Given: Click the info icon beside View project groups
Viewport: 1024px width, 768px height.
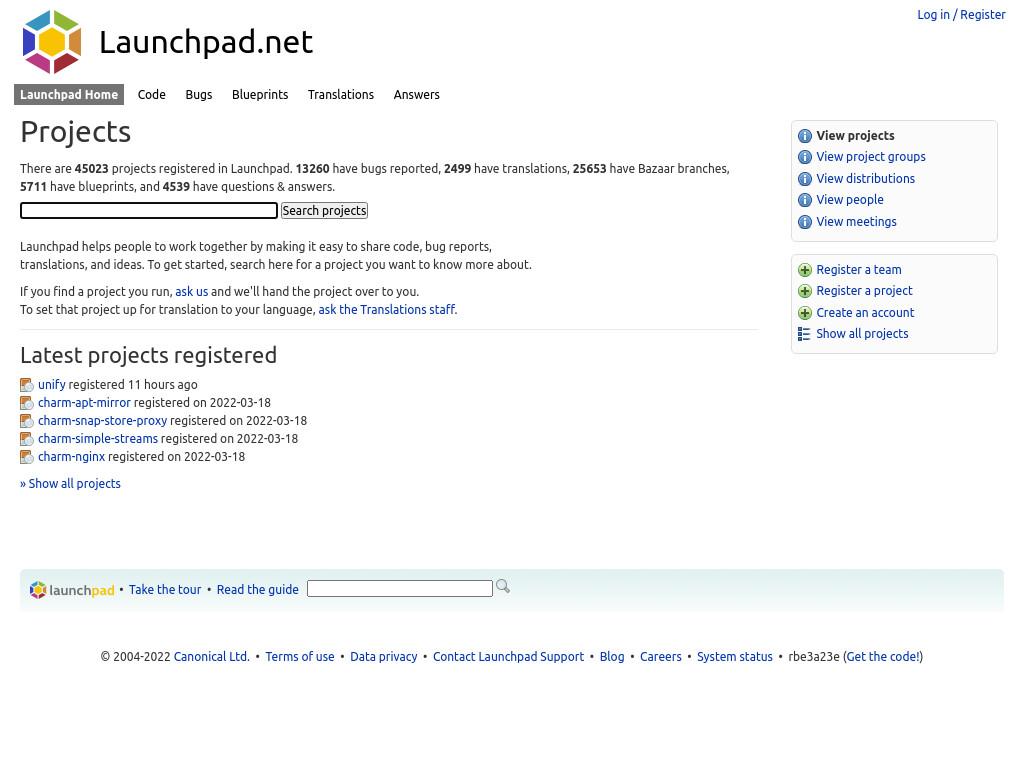Looking at the screenshot, I should pos(805,157).
